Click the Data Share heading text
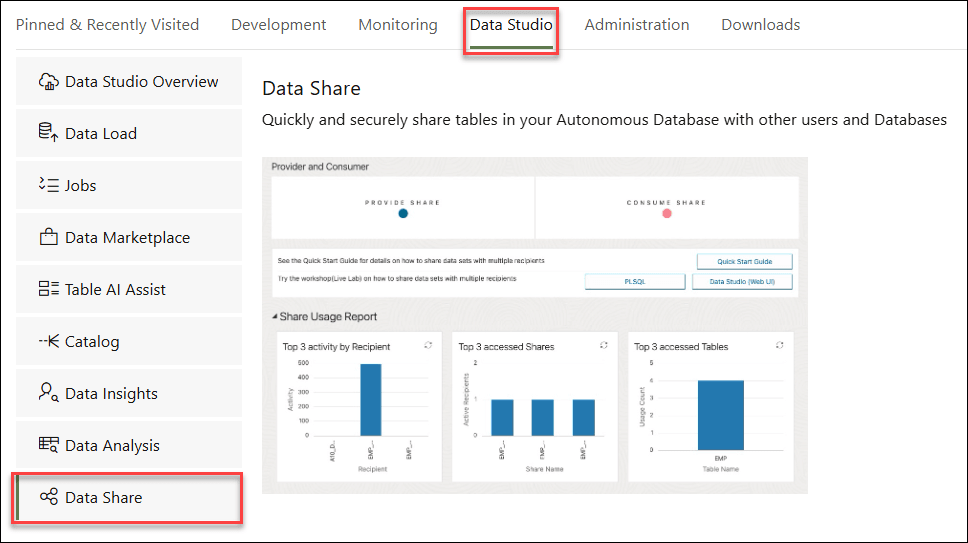The image size is (968, 543). click(x=311, y=88)
